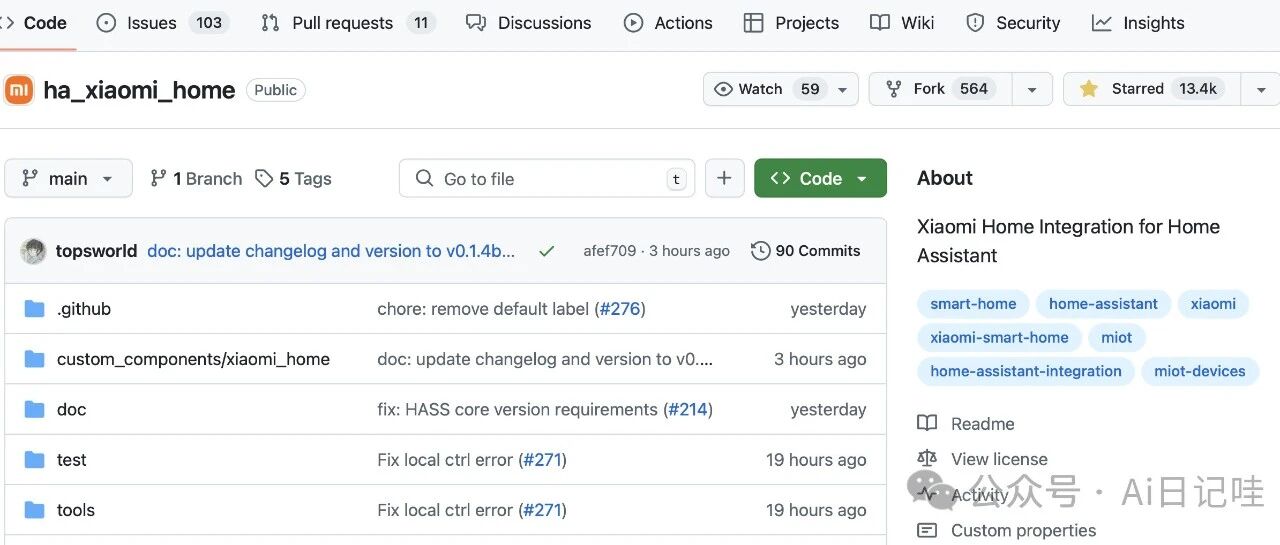Image resolution: width=1280 pixels, height=545 pixels.
Task: Open the Issues tab
Action: tap(162, 23)
